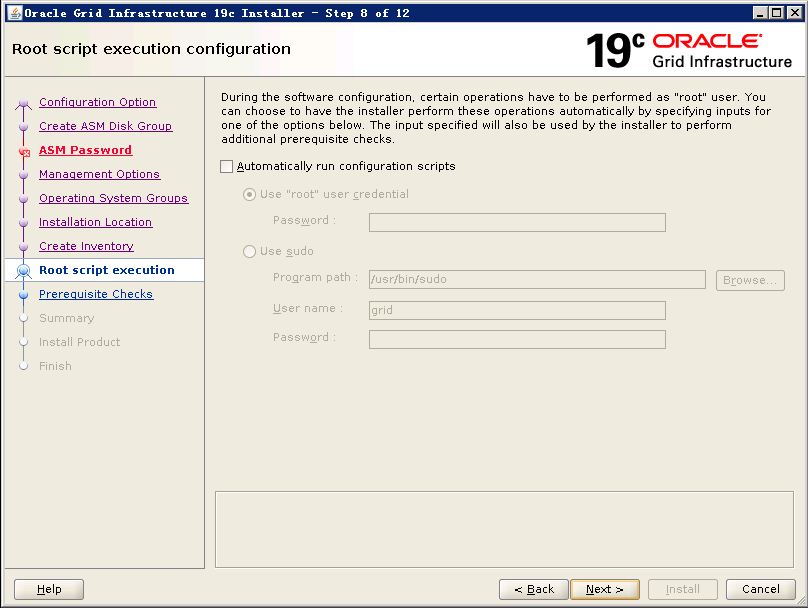
Task: Click the Configuration Option step bullet icon
Action: point(23,103)
